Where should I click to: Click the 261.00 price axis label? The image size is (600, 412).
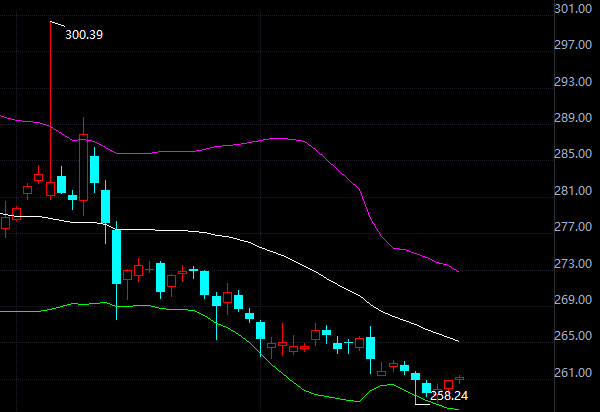[573, 372]
